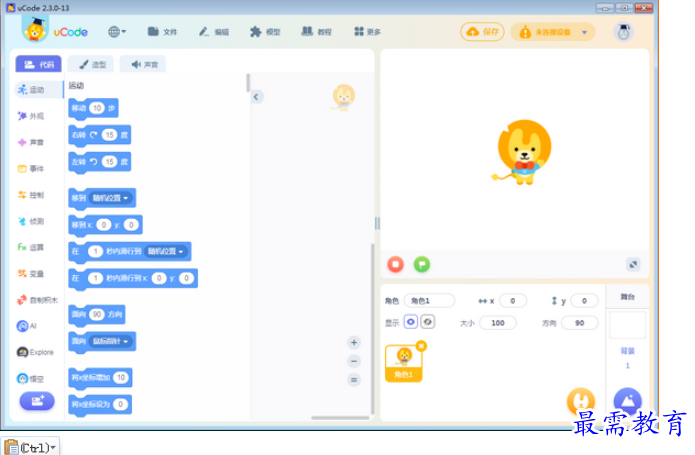Add a new backdrop
Viewport: 695px width, 455px height.
coord(627,401)
